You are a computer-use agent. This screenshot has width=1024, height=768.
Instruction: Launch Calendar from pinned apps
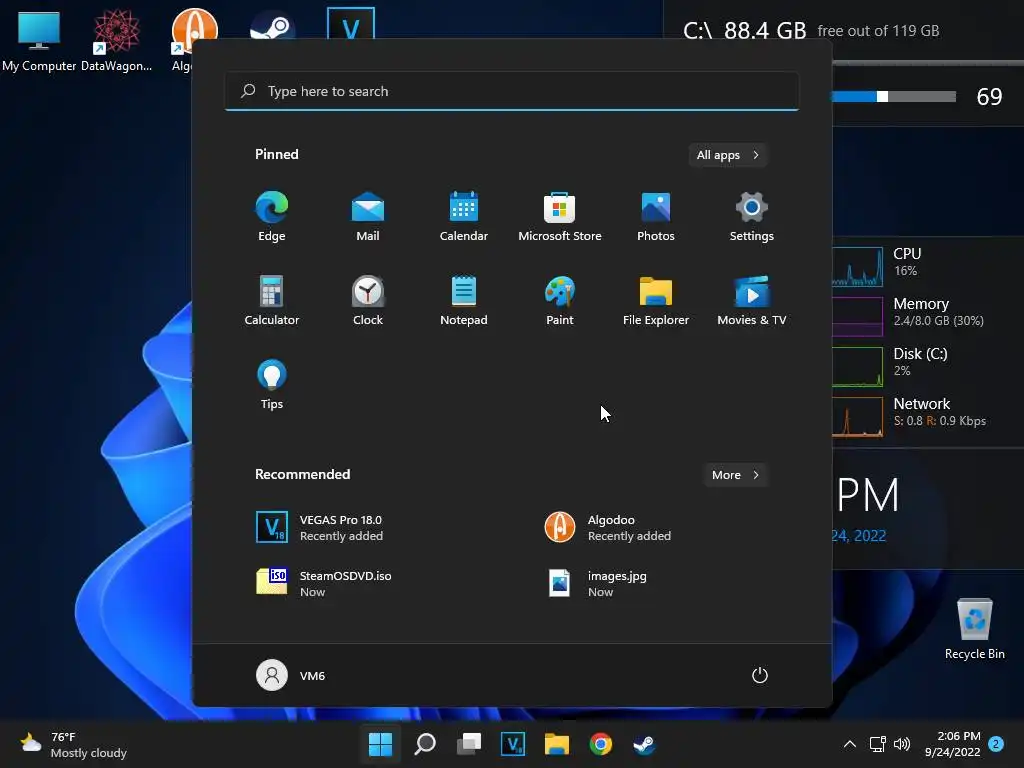point(464,217)
